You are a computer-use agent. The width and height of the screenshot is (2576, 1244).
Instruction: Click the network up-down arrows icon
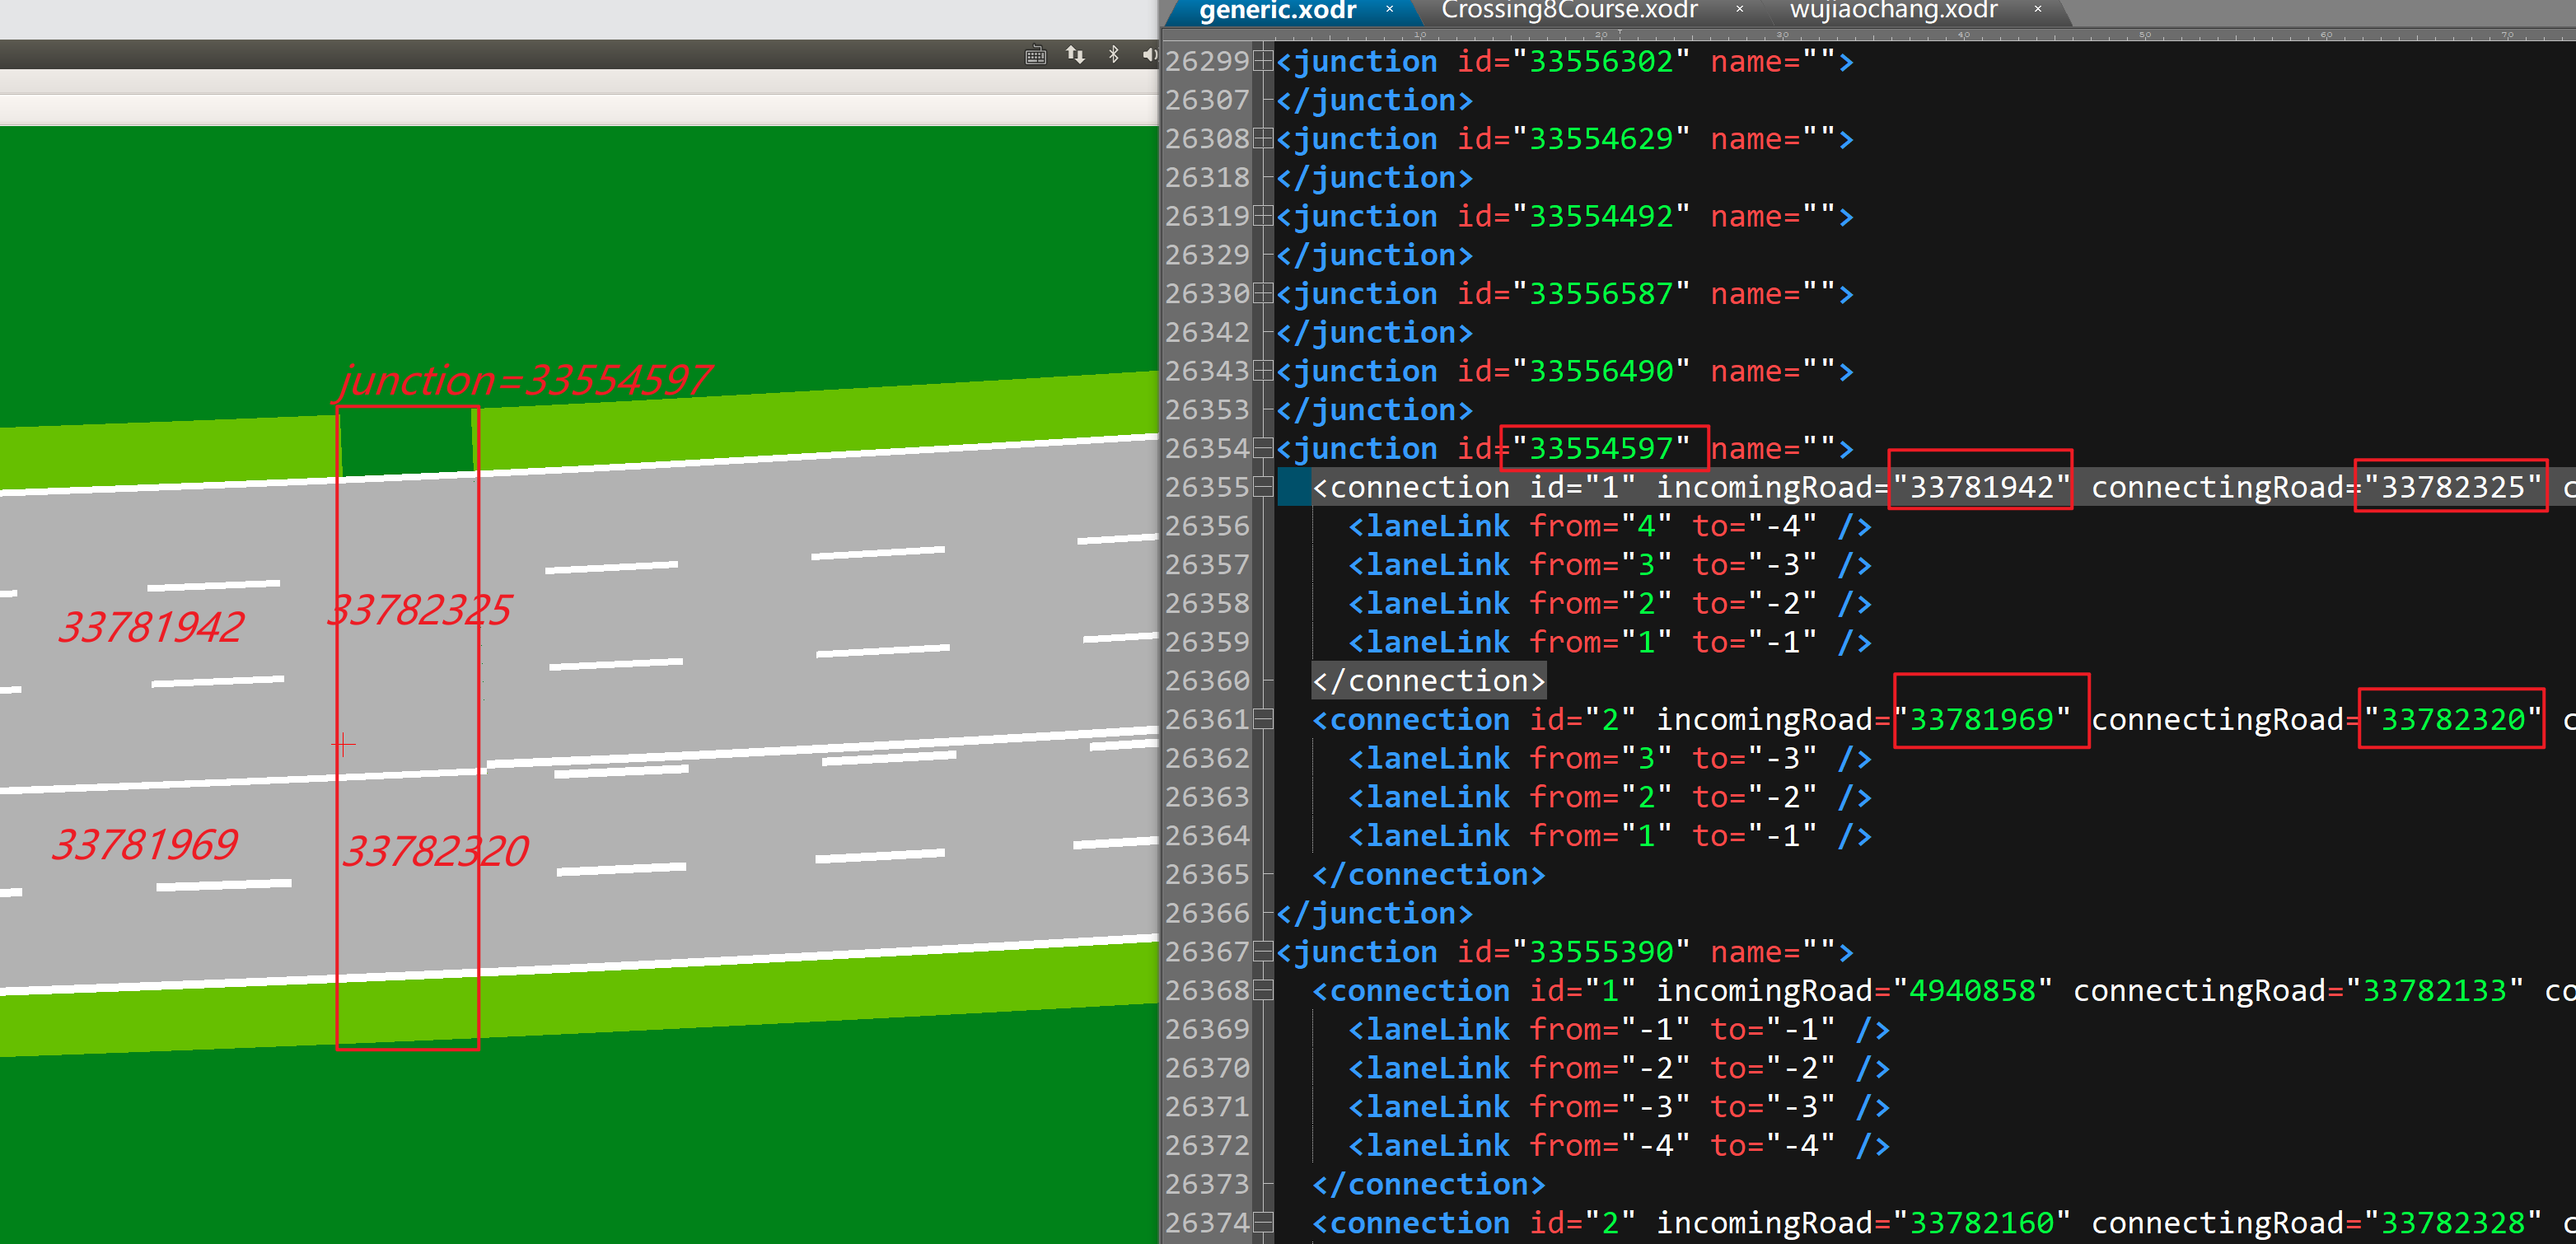tap(1075, 54)
